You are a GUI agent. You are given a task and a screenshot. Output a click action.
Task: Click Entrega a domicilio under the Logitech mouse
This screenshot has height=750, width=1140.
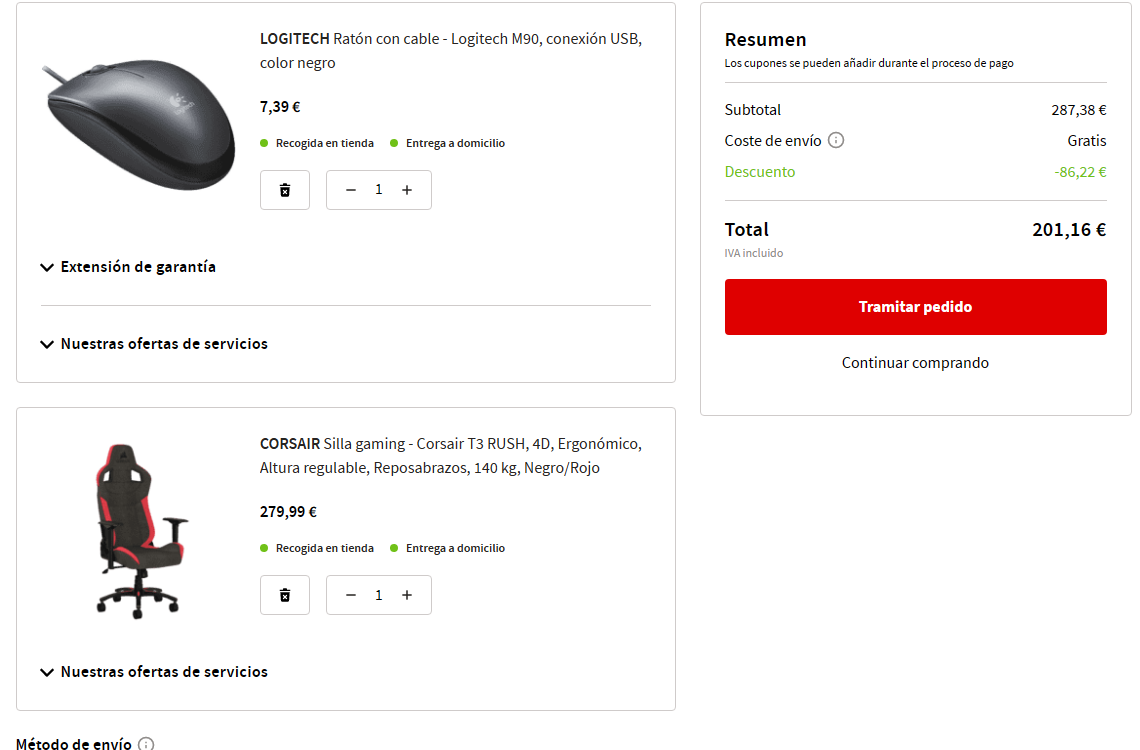pyautogui.click(x=447, y=143)
